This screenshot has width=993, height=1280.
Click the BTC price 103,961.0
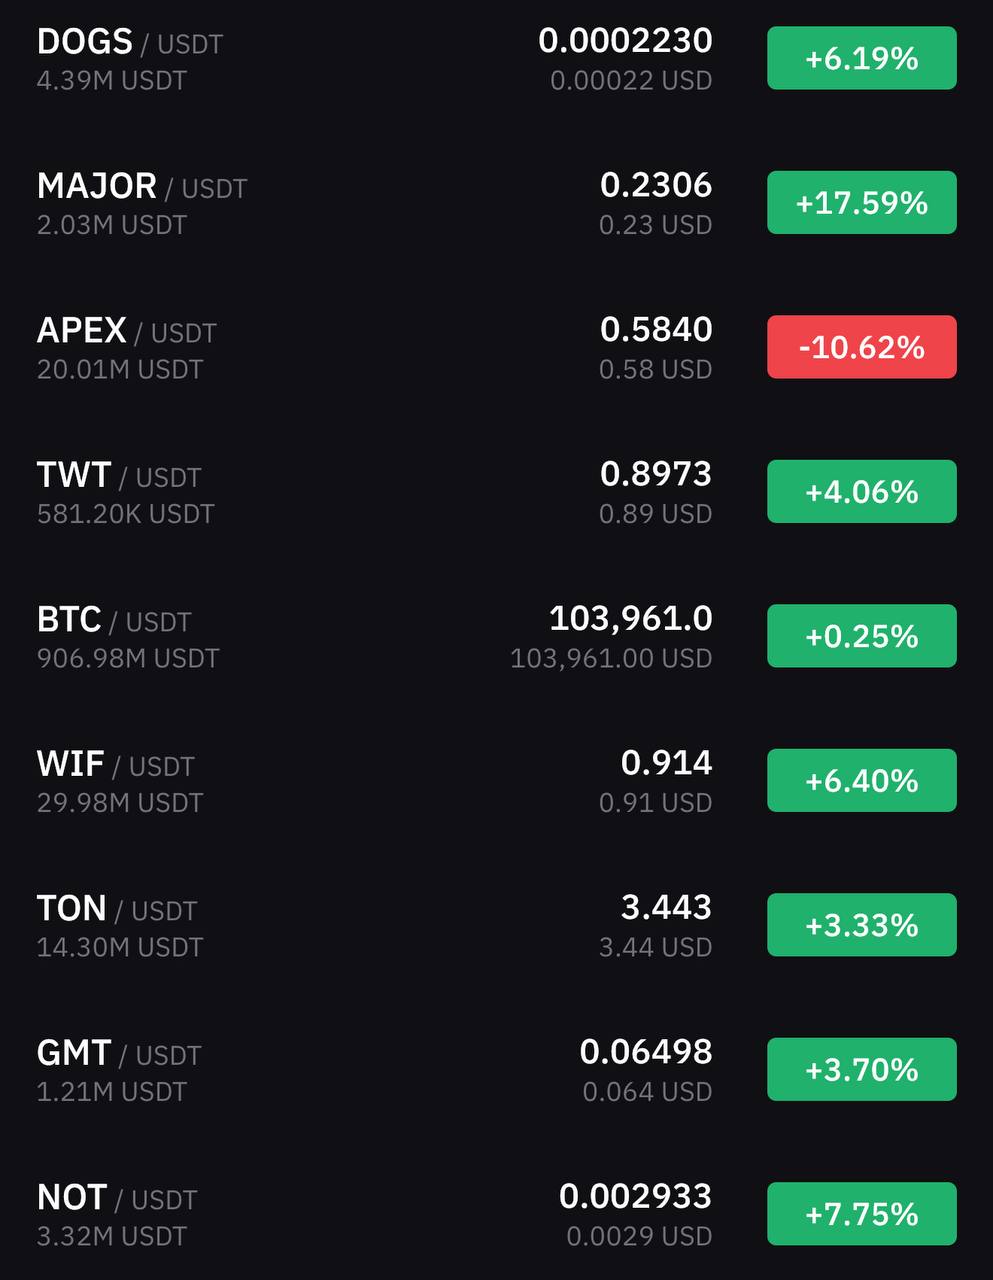(631, 619)
